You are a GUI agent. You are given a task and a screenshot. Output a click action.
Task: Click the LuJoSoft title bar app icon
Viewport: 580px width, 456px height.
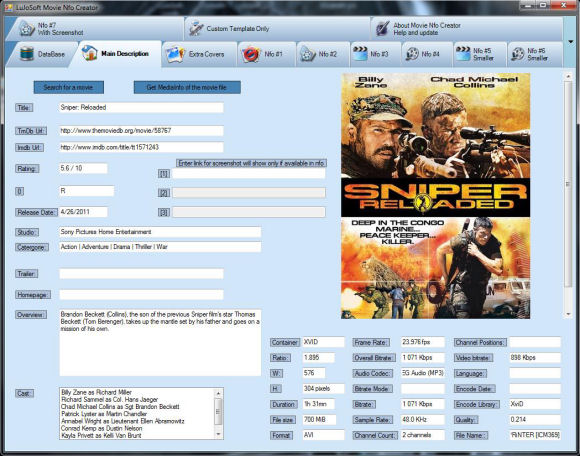(x=8, y=7)
